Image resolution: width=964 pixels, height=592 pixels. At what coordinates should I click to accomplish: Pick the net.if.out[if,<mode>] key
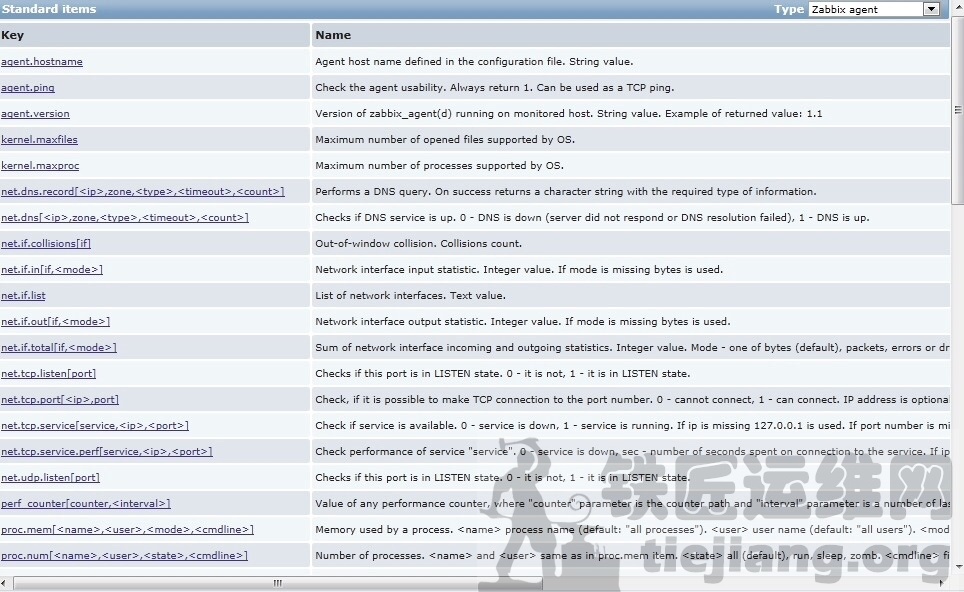(x=55, y=322)
